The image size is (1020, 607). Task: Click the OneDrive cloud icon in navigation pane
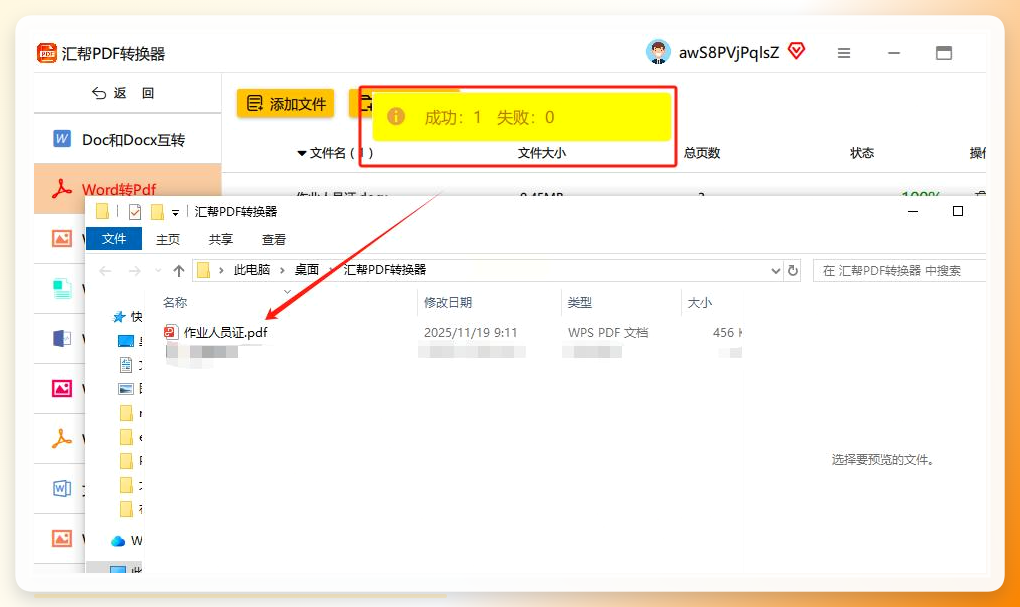(118, 541)
